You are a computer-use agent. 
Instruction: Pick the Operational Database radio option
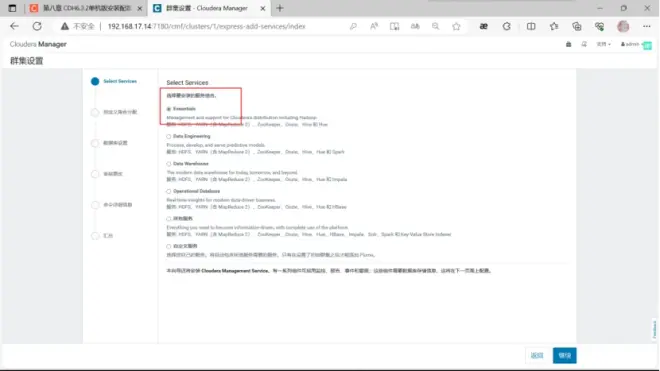169,191
